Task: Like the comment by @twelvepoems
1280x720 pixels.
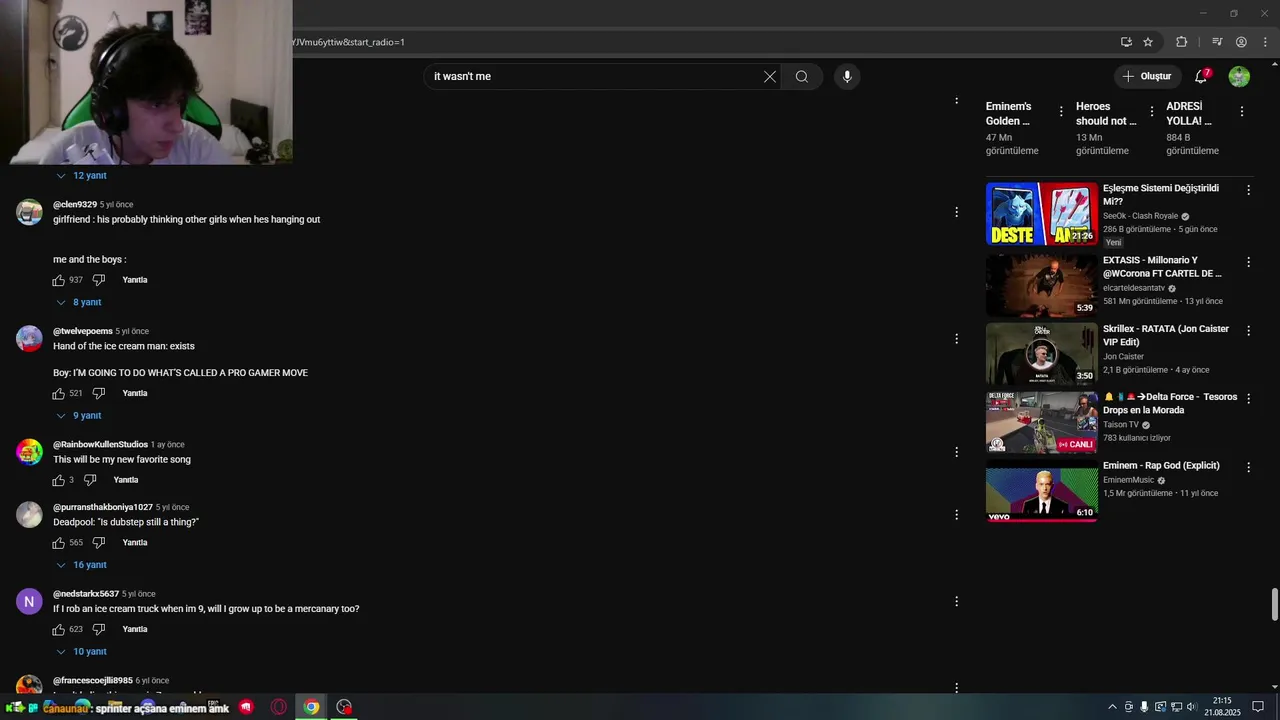Action: (x=59, y=393)
